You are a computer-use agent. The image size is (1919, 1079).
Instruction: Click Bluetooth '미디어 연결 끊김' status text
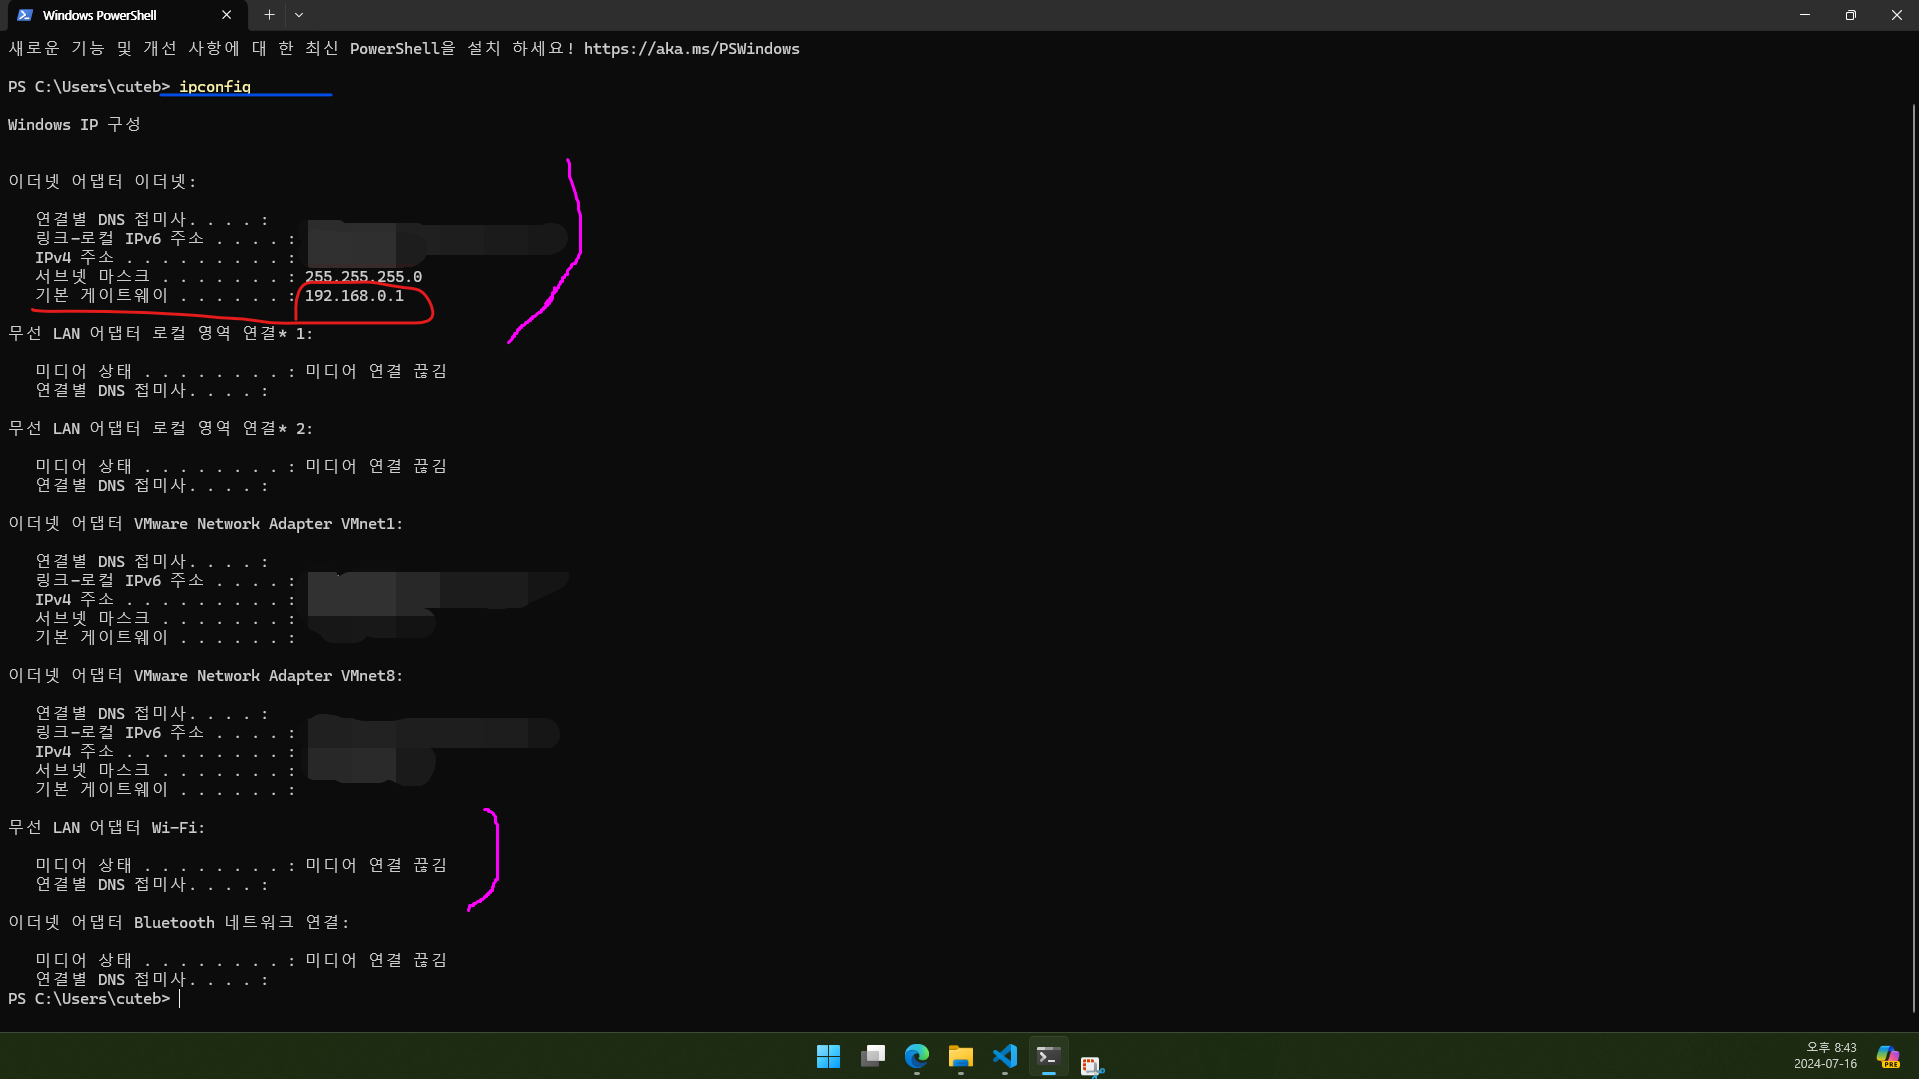coord(376,961)
